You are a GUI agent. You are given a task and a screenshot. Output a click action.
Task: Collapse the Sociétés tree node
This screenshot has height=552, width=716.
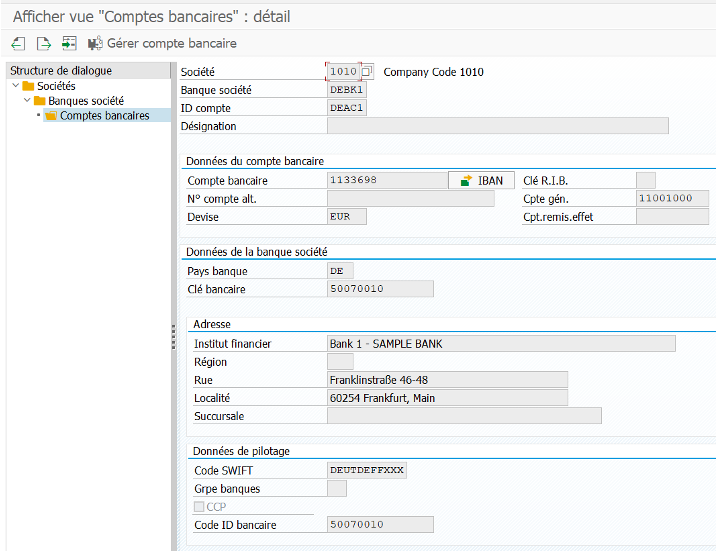pyautogui.click(x=15, y=86)
